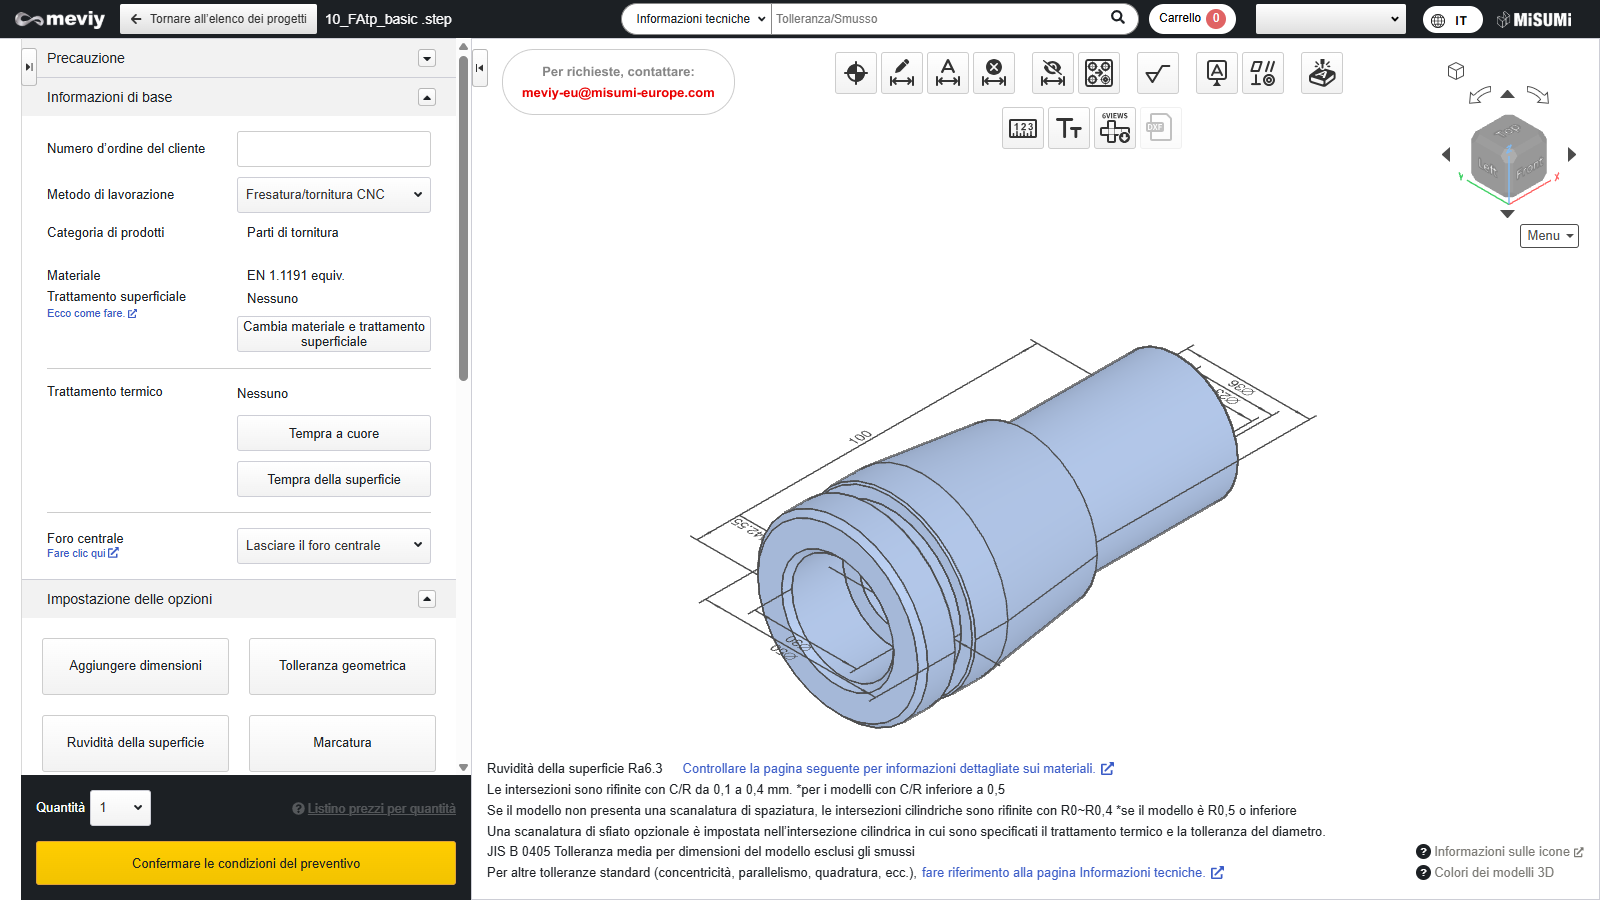Rotate view clockwise with curved right arrow
This screenshot has height=900, width=1600.
(x=1538, y=96)
